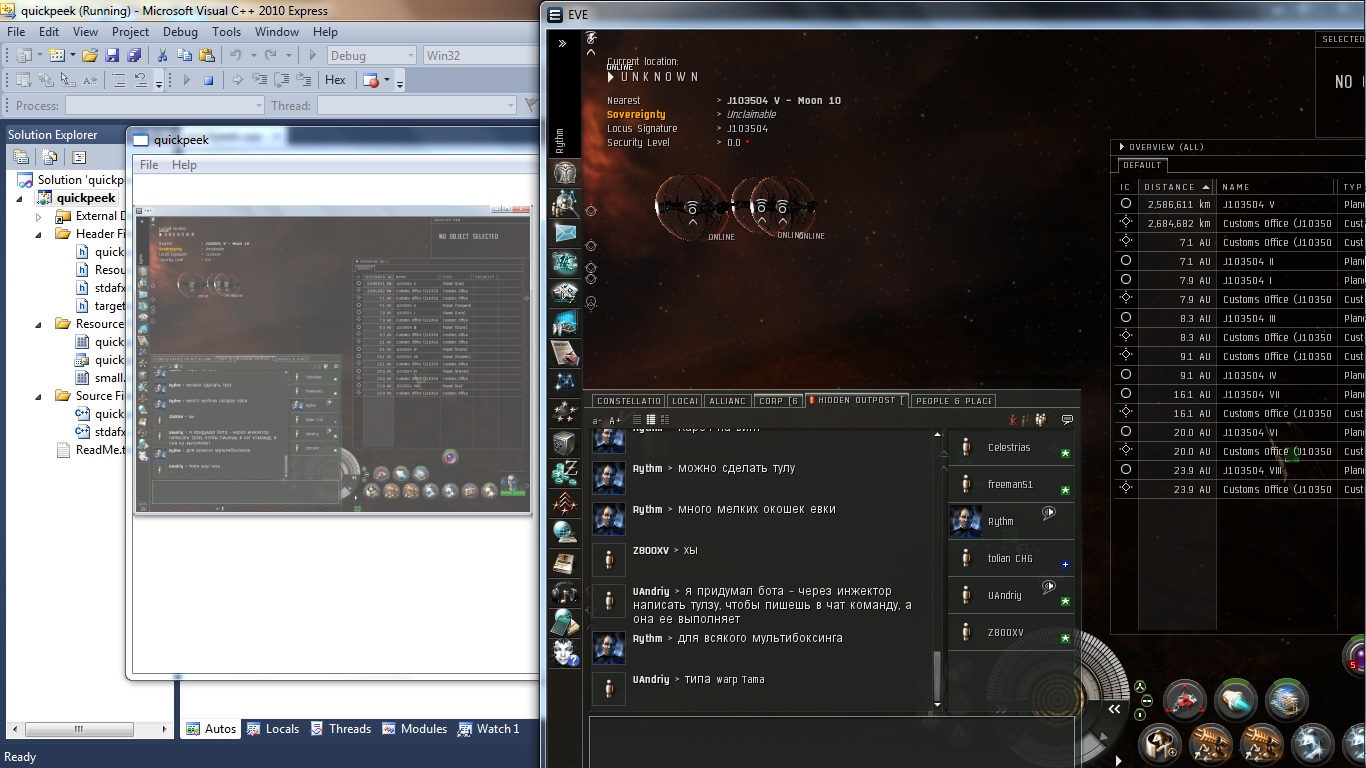Expand the External Dependencies tree node
Image resolution: width=1366 pixels, height=768 pixels.
39,216
